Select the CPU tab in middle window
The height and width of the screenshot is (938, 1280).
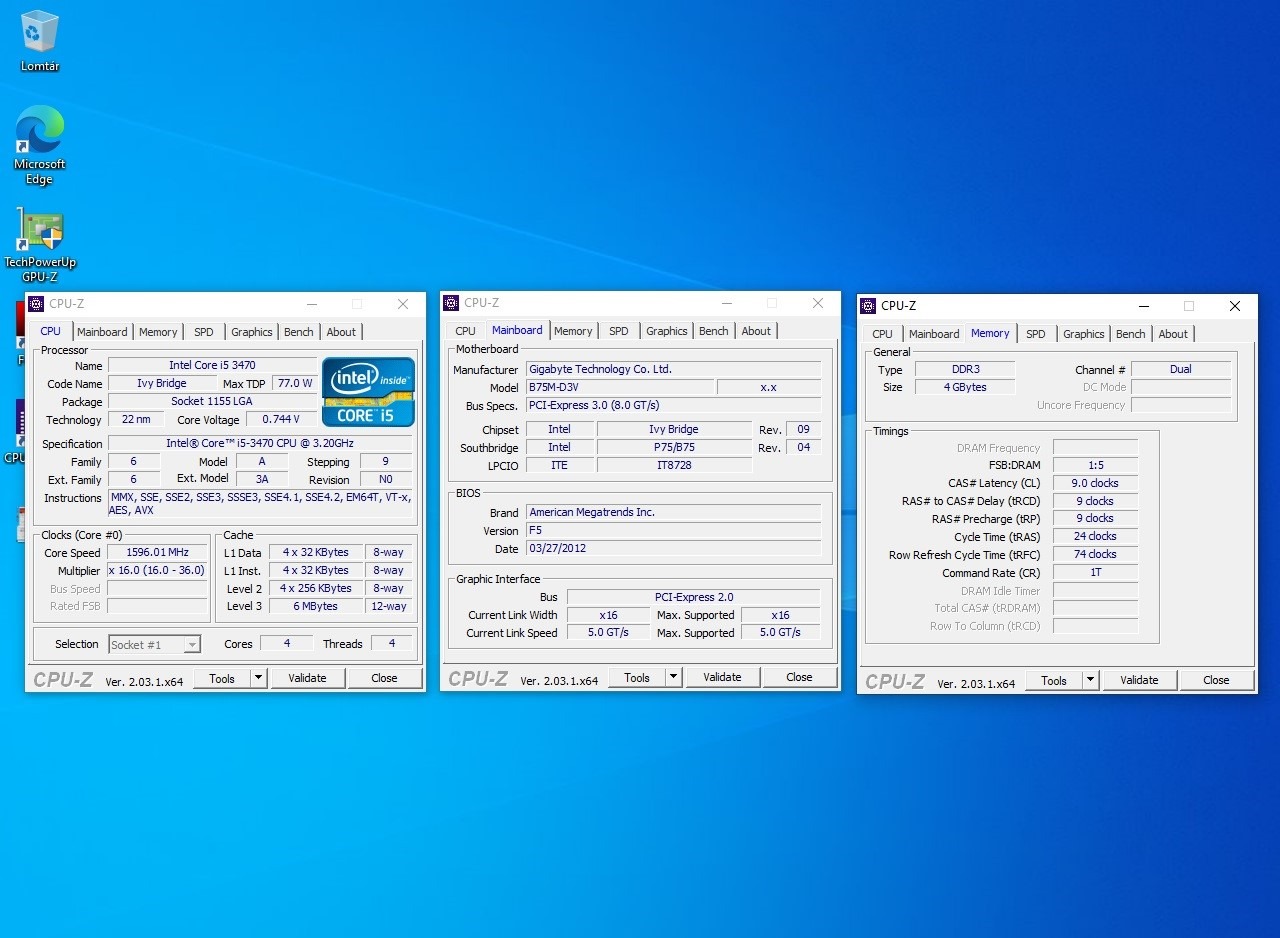pyautogui.click(x=466, y=331)
